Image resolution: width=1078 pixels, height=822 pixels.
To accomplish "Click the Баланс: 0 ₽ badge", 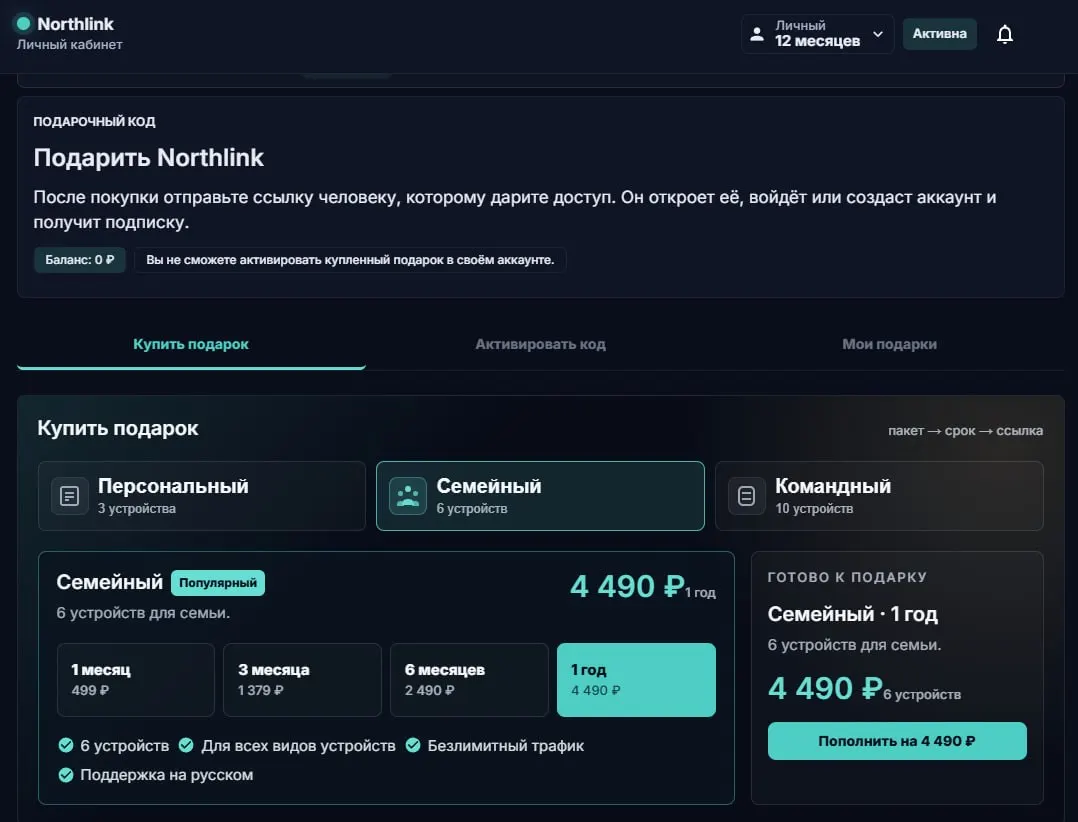I will [80, 260].
